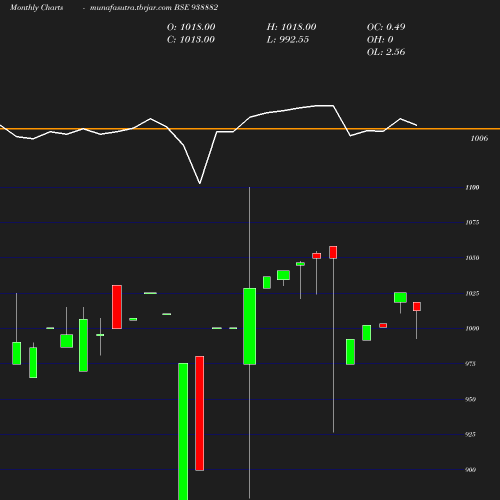Click the 1075 price axis label
This screenshot has width=500, height=500.
(472, 222)
